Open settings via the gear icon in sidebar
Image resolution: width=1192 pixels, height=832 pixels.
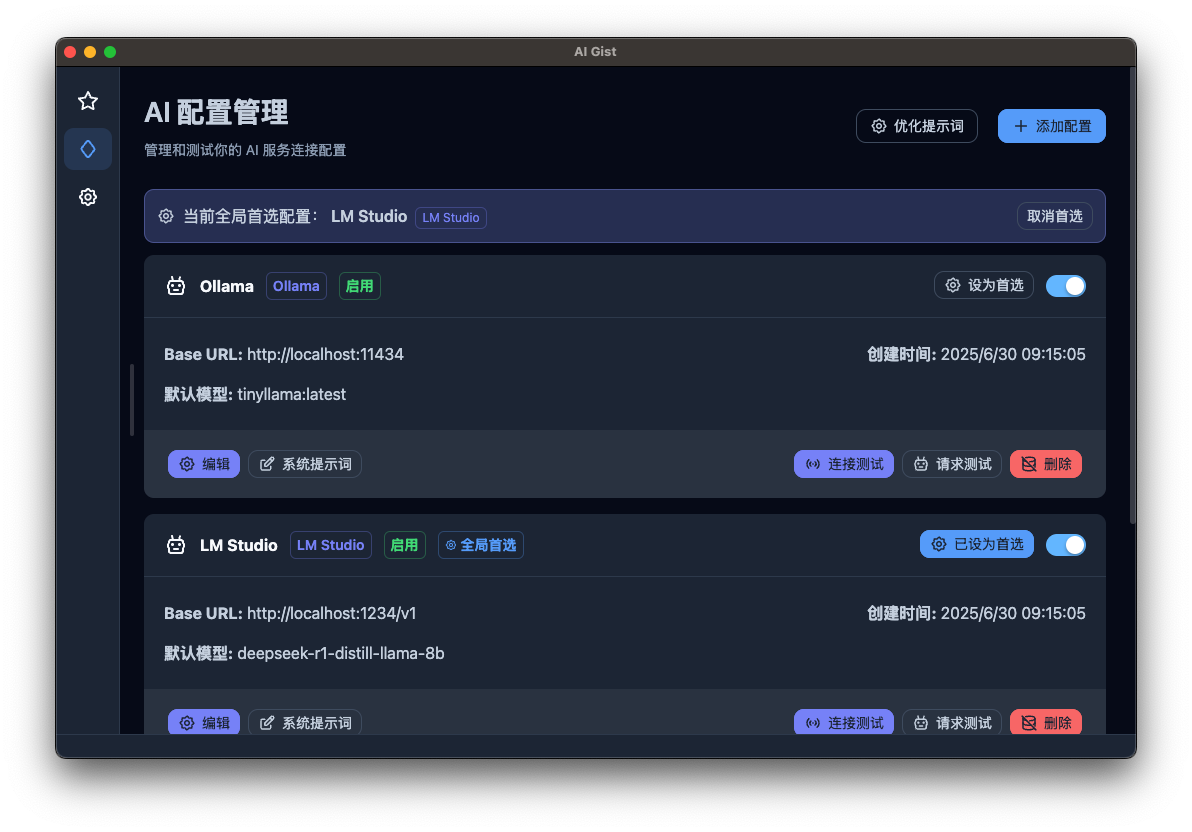point(88,197)
